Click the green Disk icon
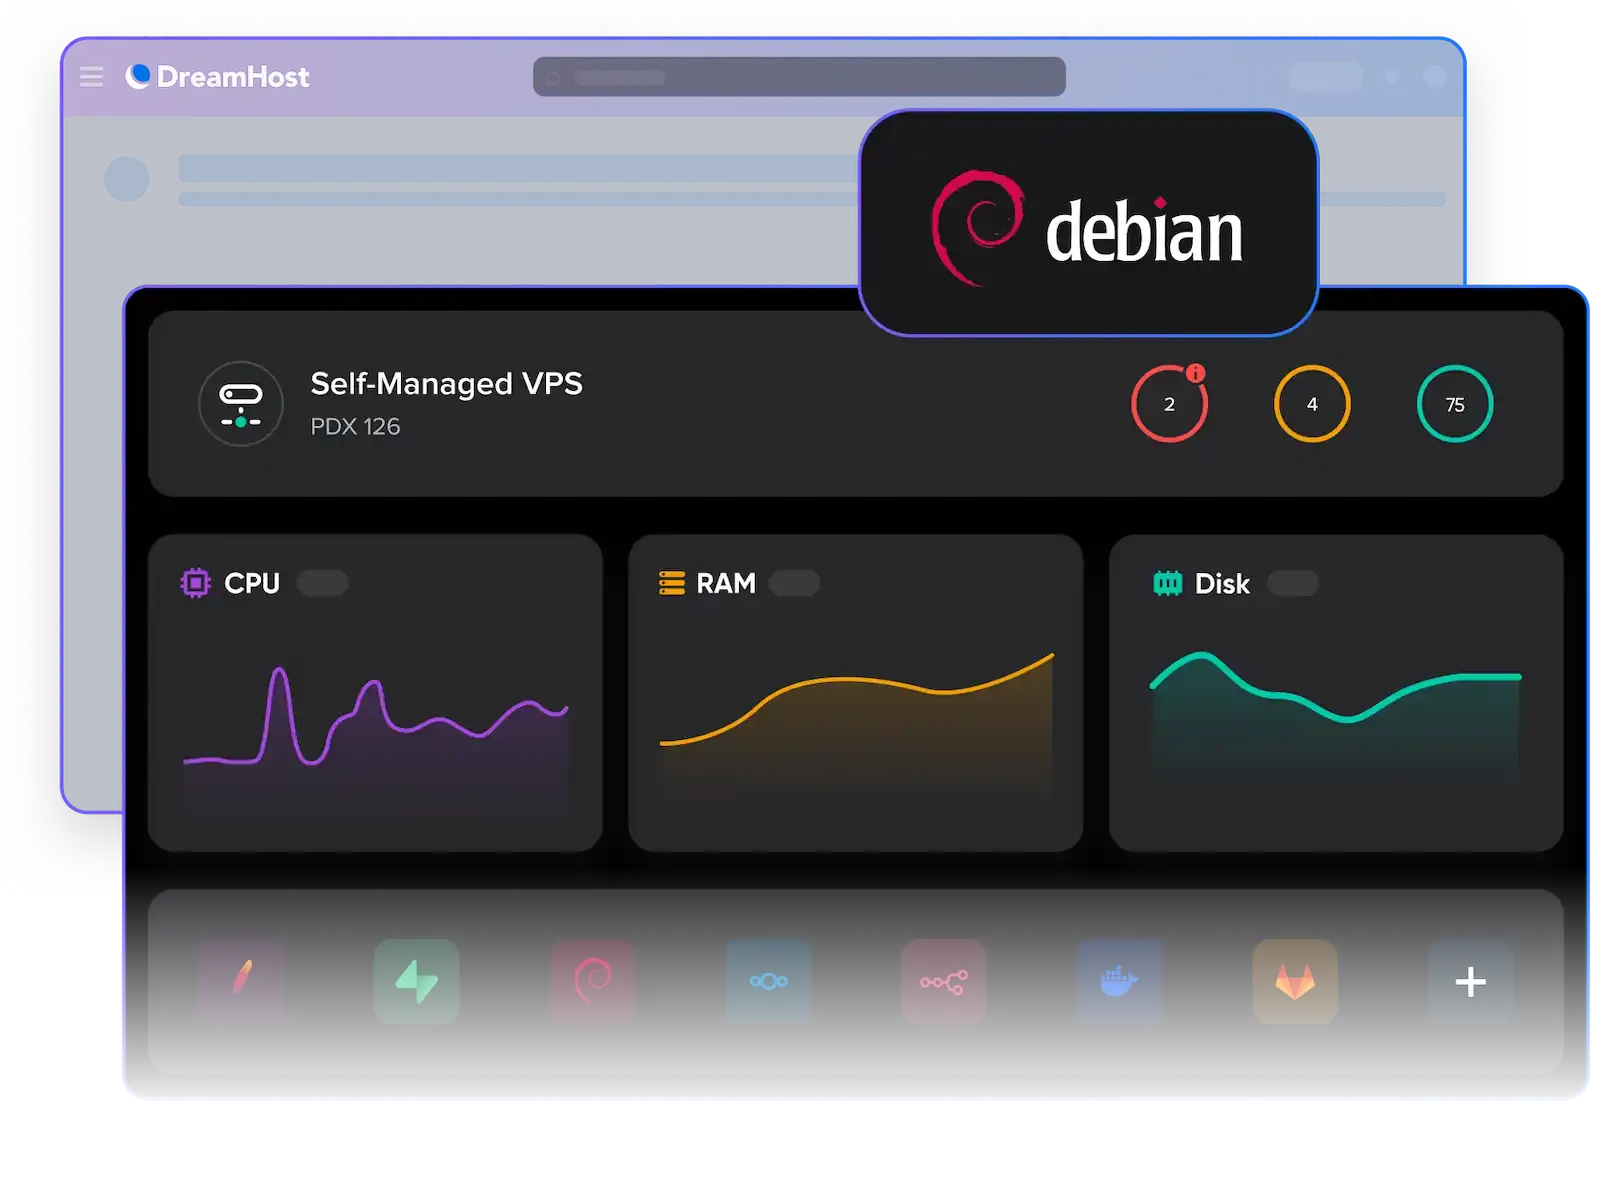Screen dimensions: 1600x1199 (1167, 583)
